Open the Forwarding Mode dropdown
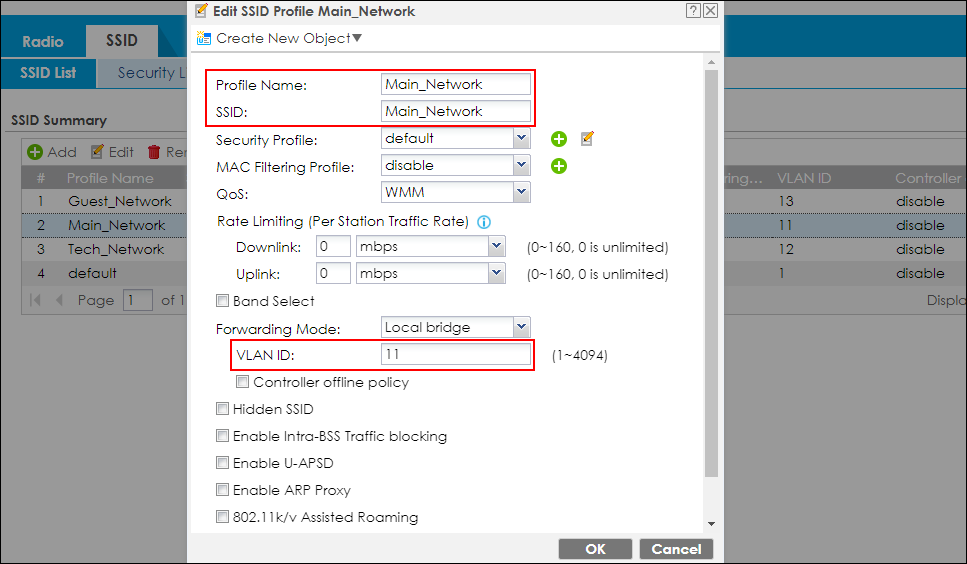 coord(521,327)
